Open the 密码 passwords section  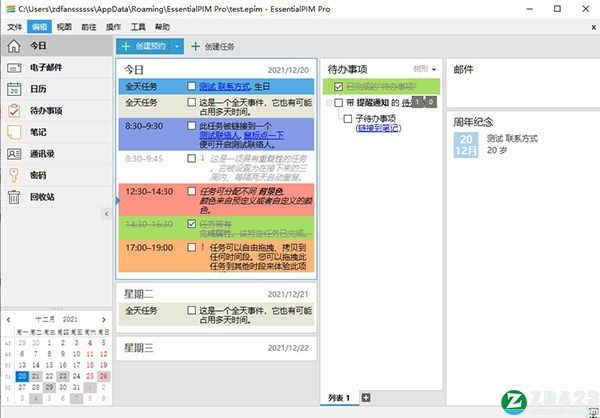tap(56, 175)
